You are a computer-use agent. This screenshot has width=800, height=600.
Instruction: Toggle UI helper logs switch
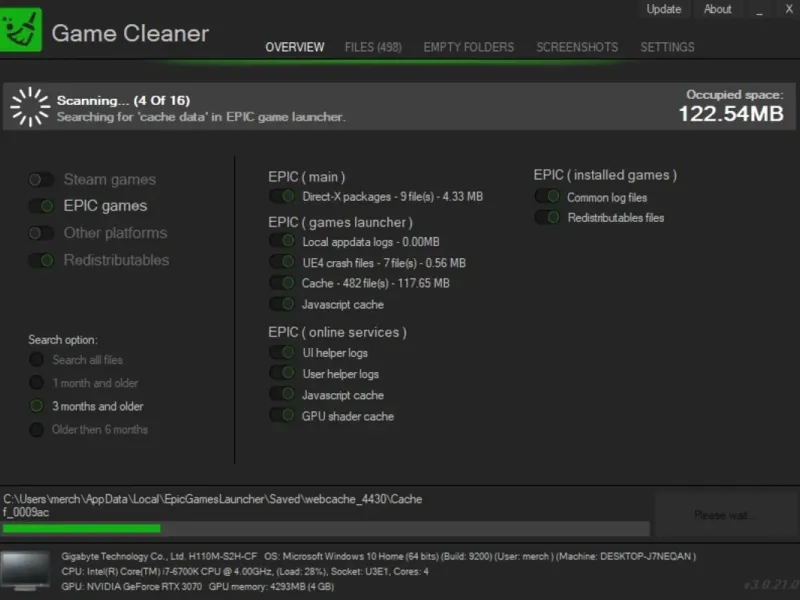pyautogui.click(x=282, y=352)
